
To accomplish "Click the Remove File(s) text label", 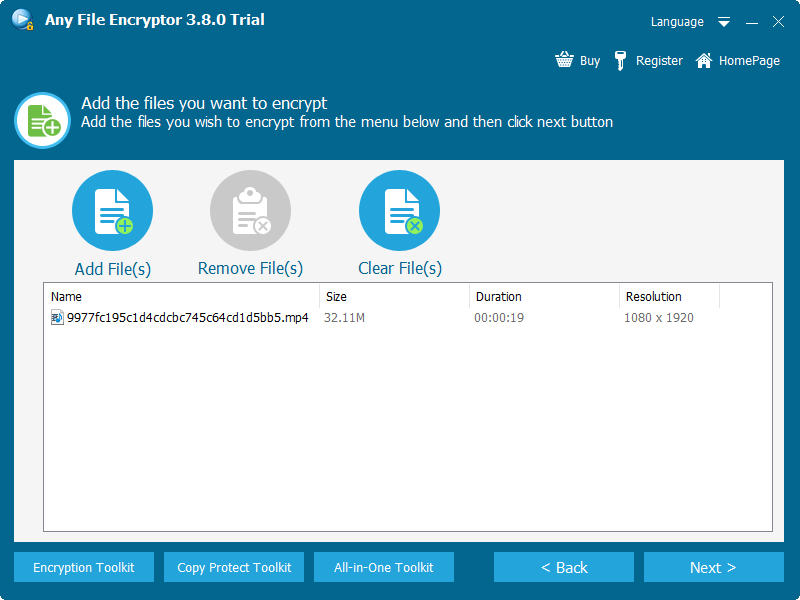I will coord(251,268).
